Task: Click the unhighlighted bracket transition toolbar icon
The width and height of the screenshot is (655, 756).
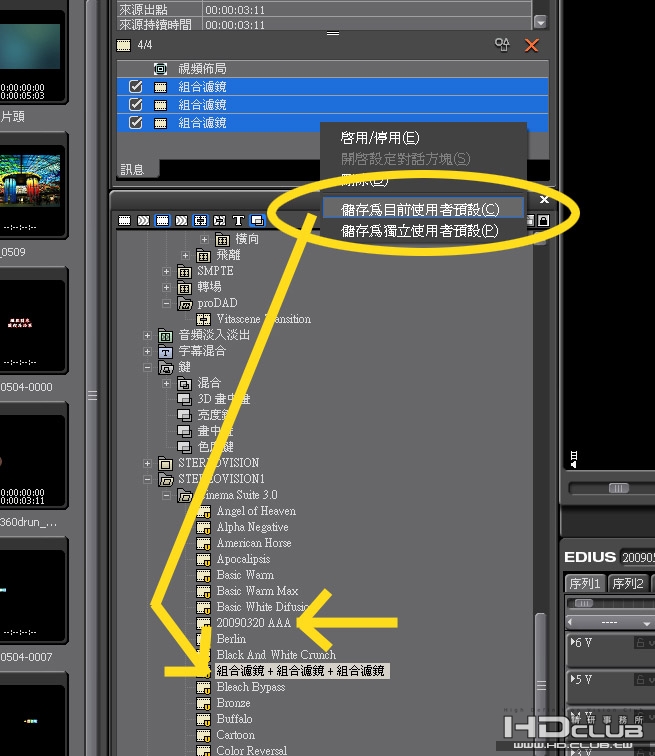Action: click(x=219, y=221)
